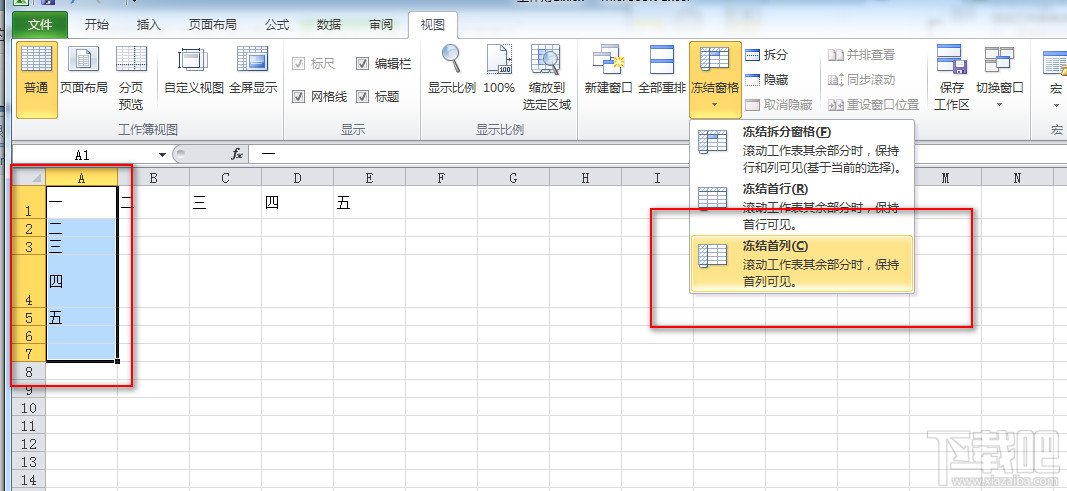Open the Macros (宏) dropdown
Image resolution: width=1067 pixels, height=491 pixels.
click(x=1055, y=79)
